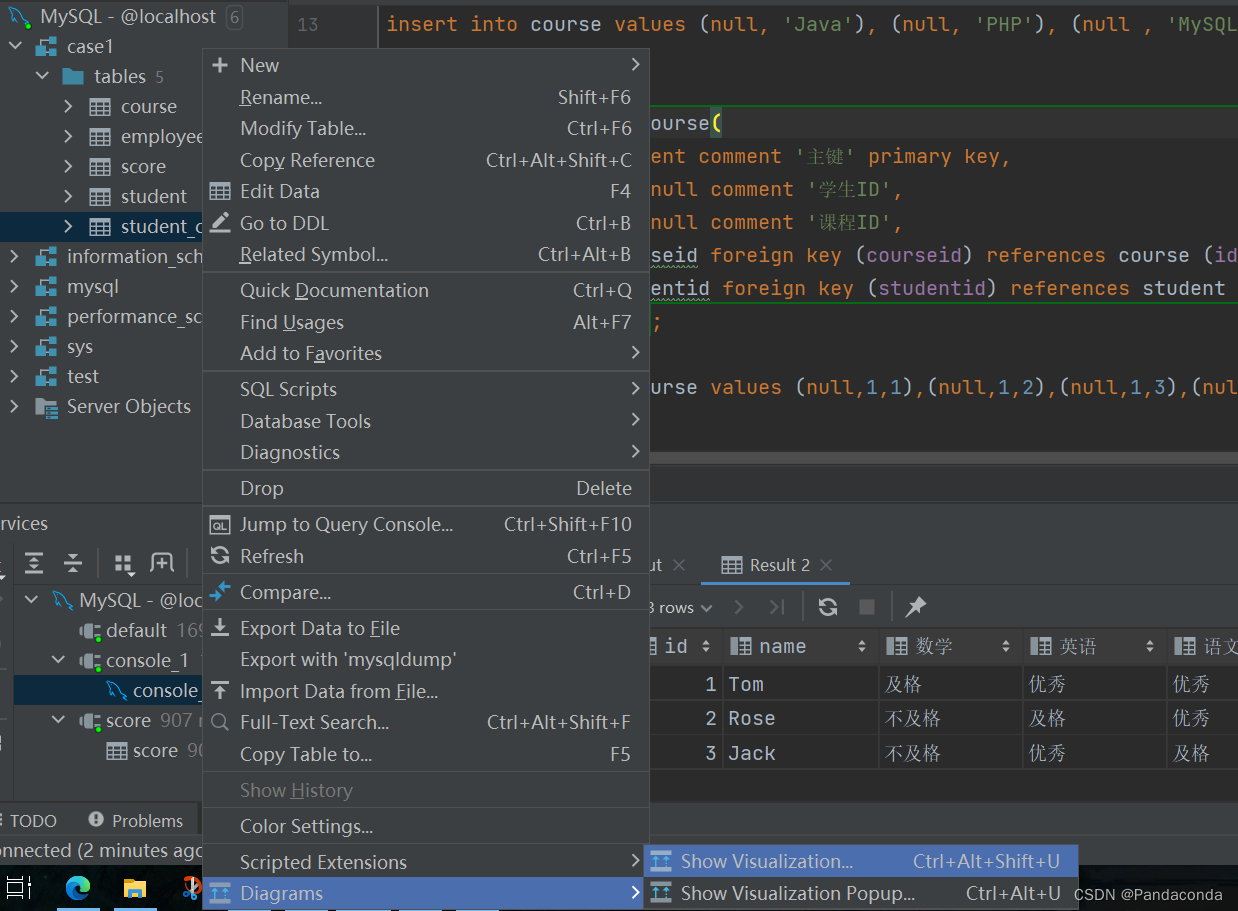This screenshot has width=1238, height=911.
Task: Choose Show Visualization... from Diagrams submenu
Action: click(766, 861)
